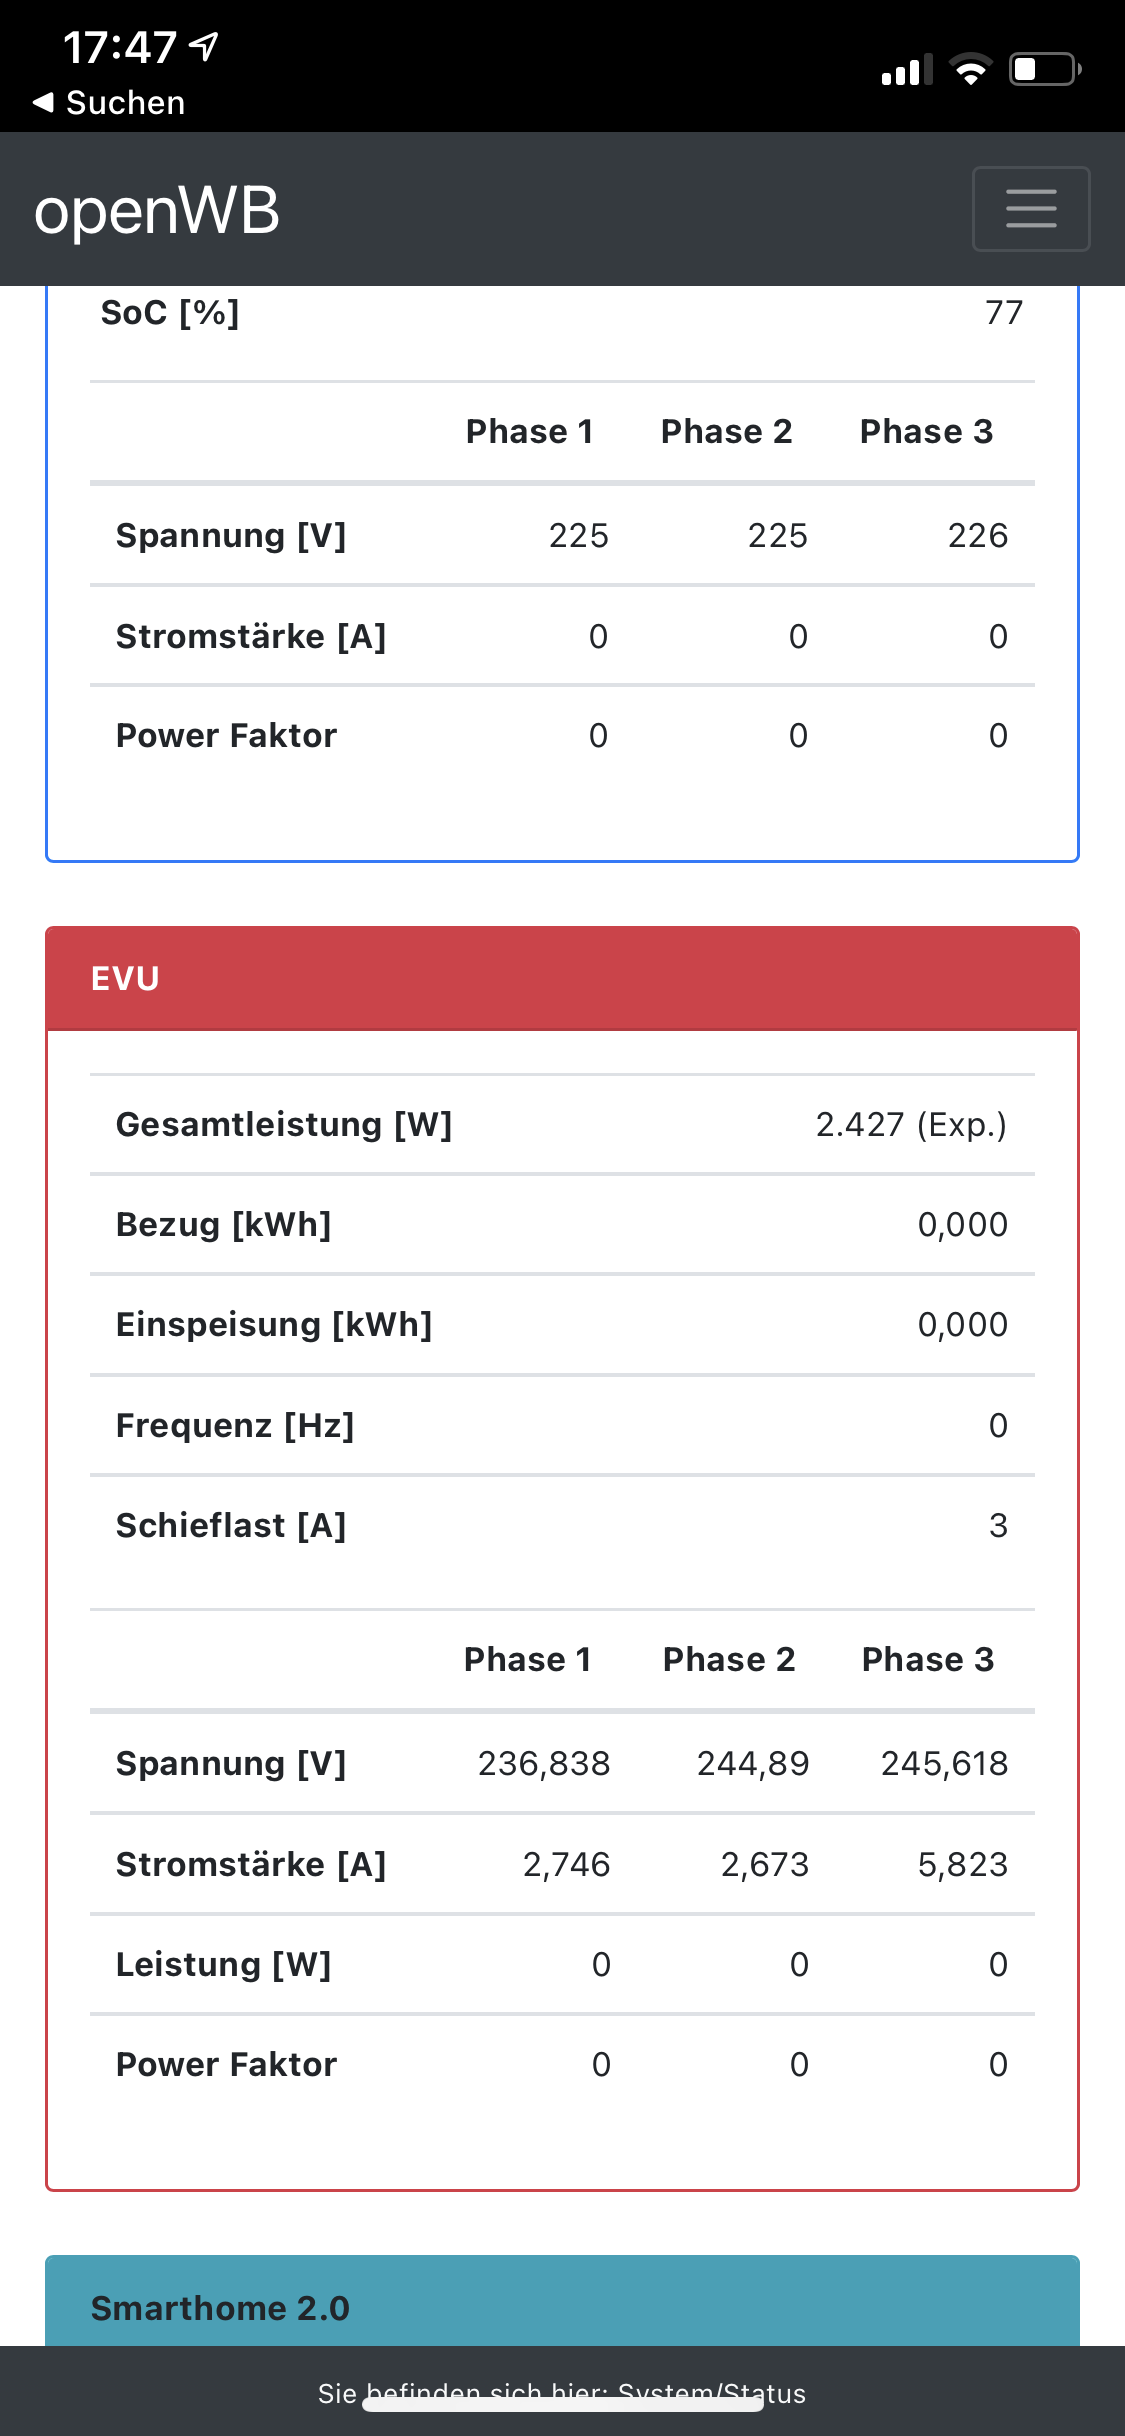Expand the Smarthome 2.0 card header

click(x=562, y=2306)
